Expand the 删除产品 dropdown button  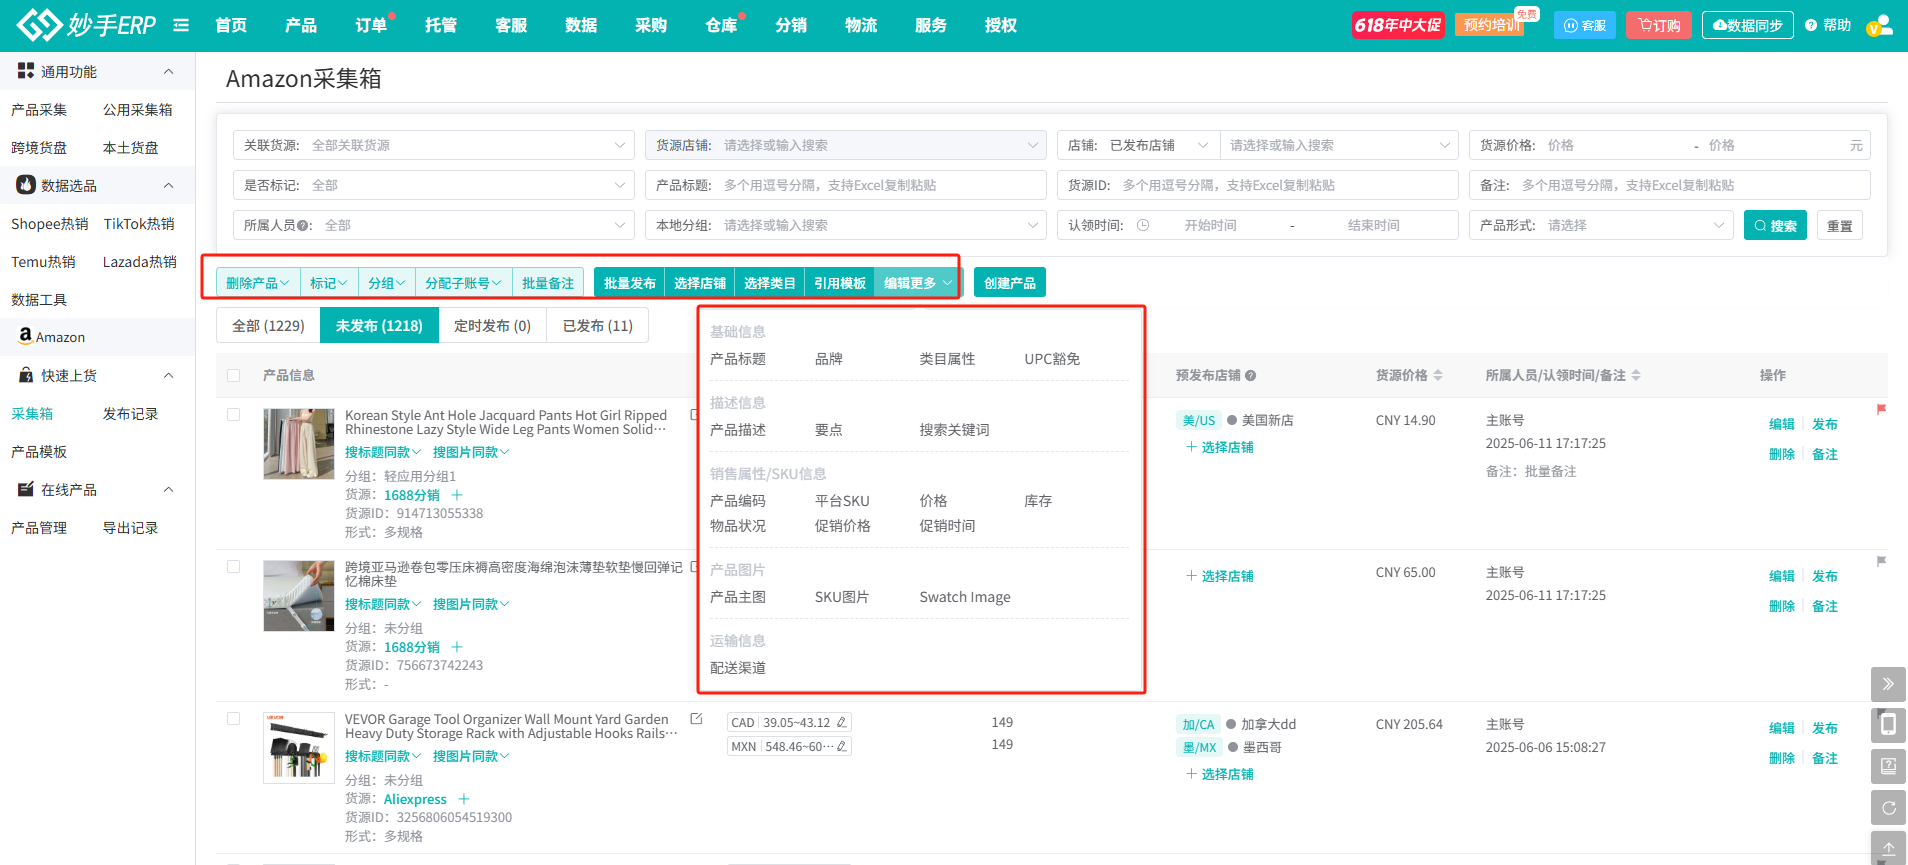pyautogui.click(x=258, y=283)
